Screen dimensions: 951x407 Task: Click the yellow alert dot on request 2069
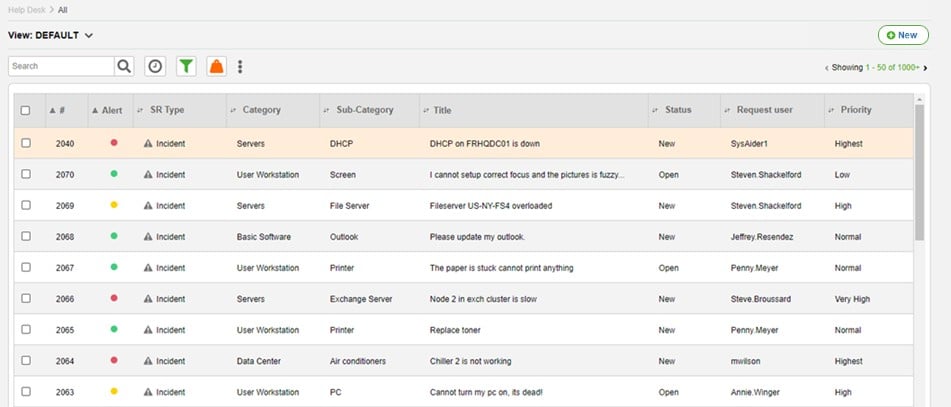pos(114,206)
